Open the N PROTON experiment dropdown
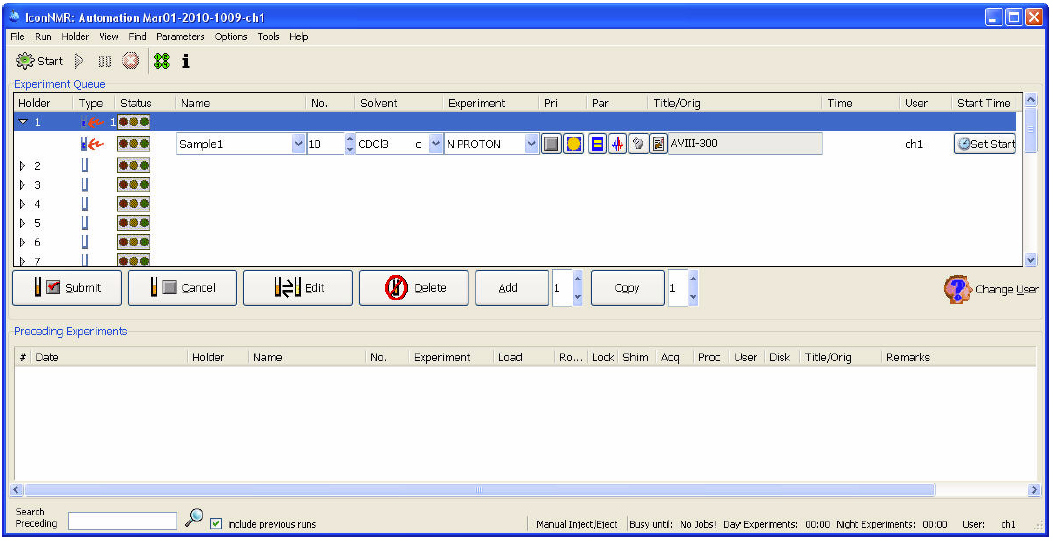The image size is (1053, 541). click(x=532, y=144)
